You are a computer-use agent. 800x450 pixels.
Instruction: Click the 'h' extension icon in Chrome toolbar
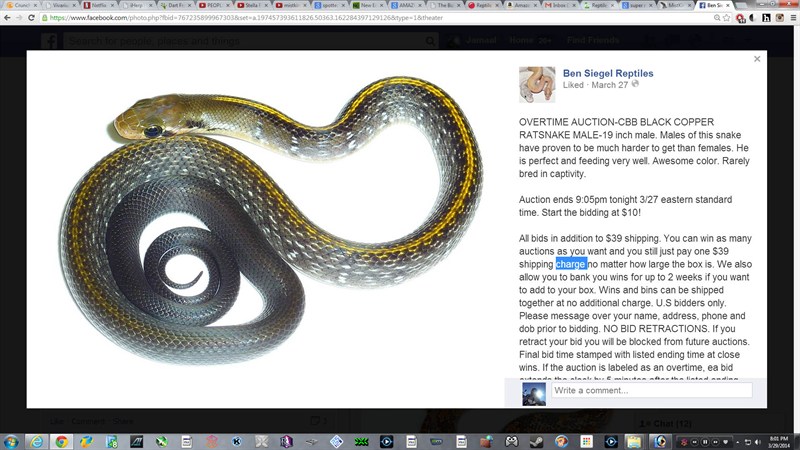766,17
